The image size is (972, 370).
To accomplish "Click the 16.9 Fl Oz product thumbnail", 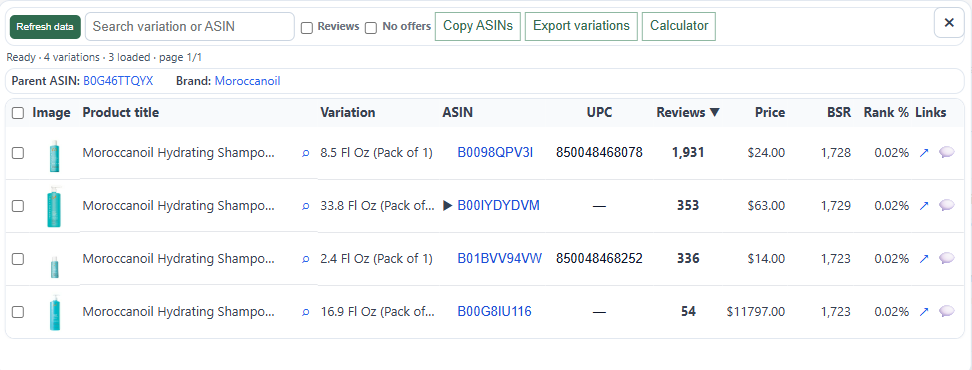I will pyautogui.click(x=55, y=312).
